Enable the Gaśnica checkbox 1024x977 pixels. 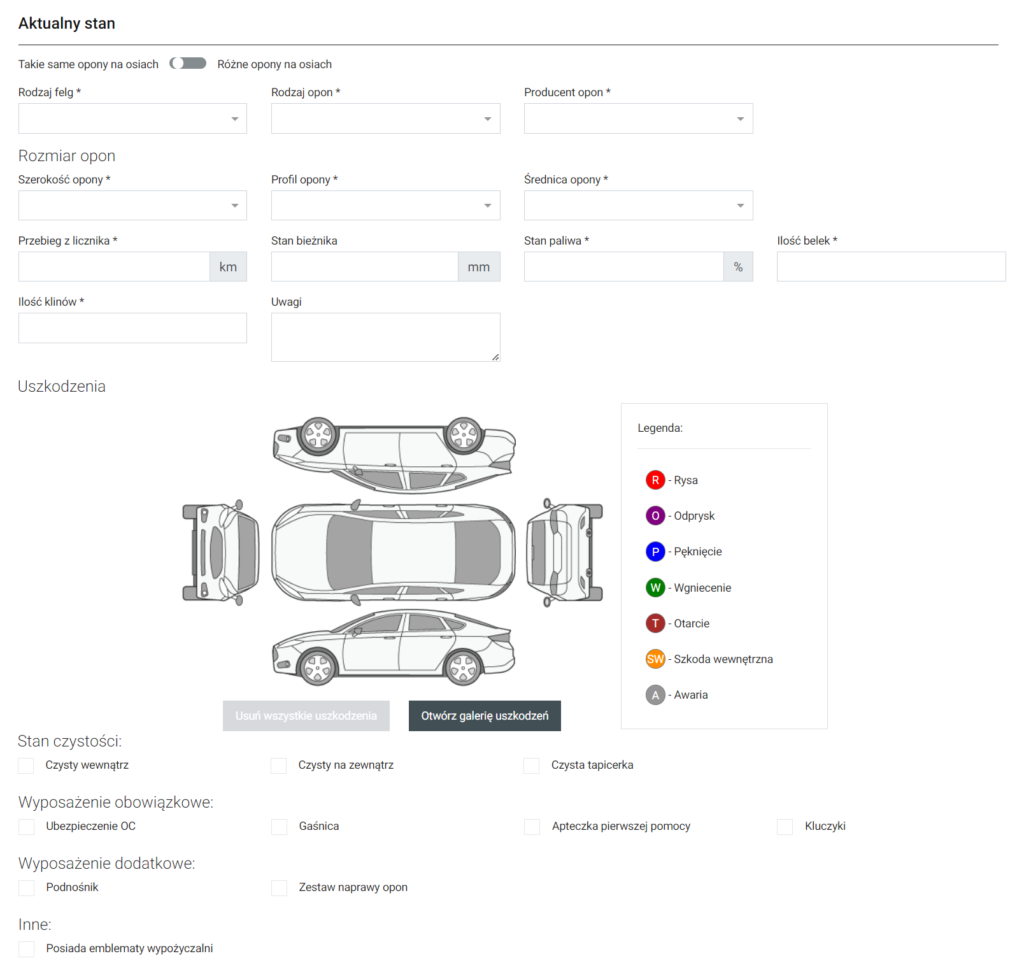pos(279,827)
